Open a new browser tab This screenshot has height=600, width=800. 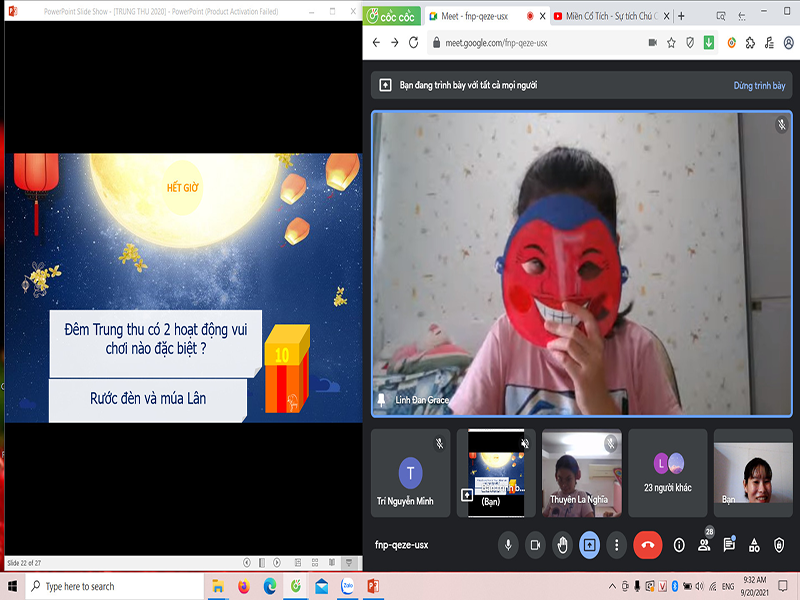pyautogui.click(x=681, y=16)
